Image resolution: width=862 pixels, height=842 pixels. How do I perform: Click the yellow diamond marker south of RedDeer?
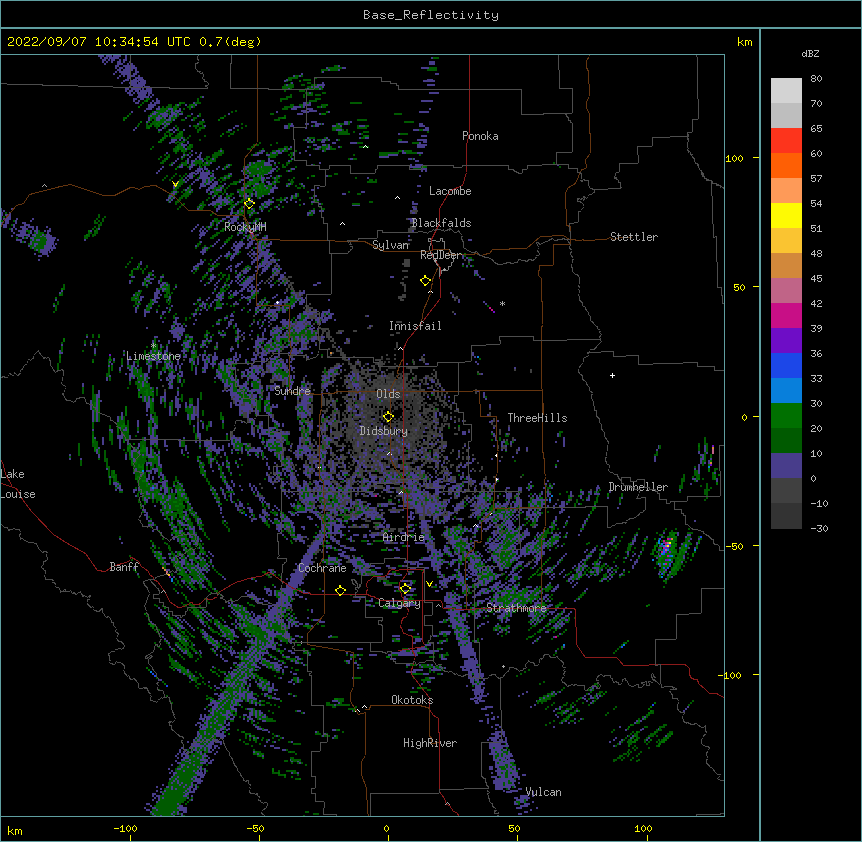[x=425, y=281]
